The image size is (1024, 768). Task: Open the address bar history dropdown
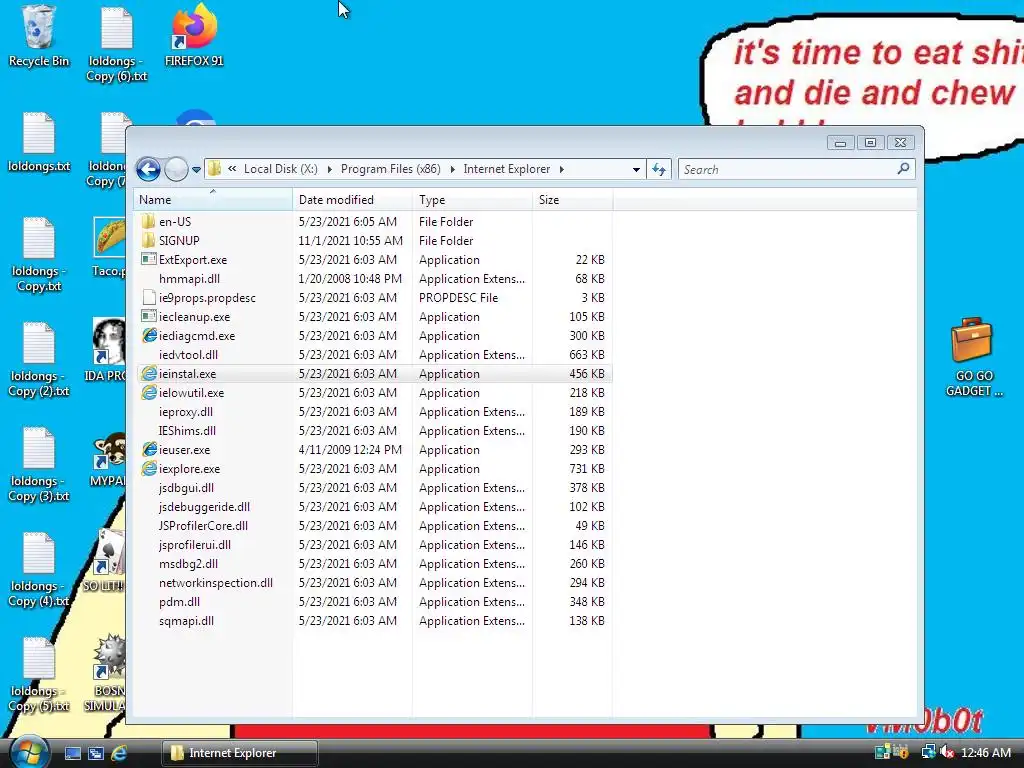(x=636, y=170)
